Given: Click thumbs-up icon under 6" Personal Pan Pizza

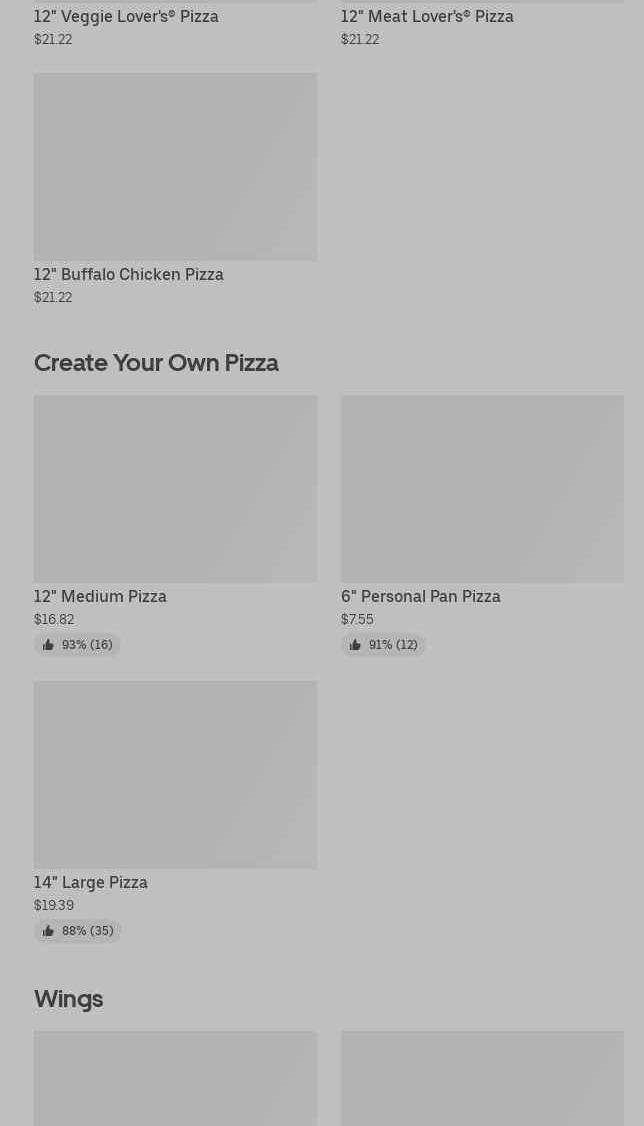Looking at the screenshot, I should pos(355,645).
